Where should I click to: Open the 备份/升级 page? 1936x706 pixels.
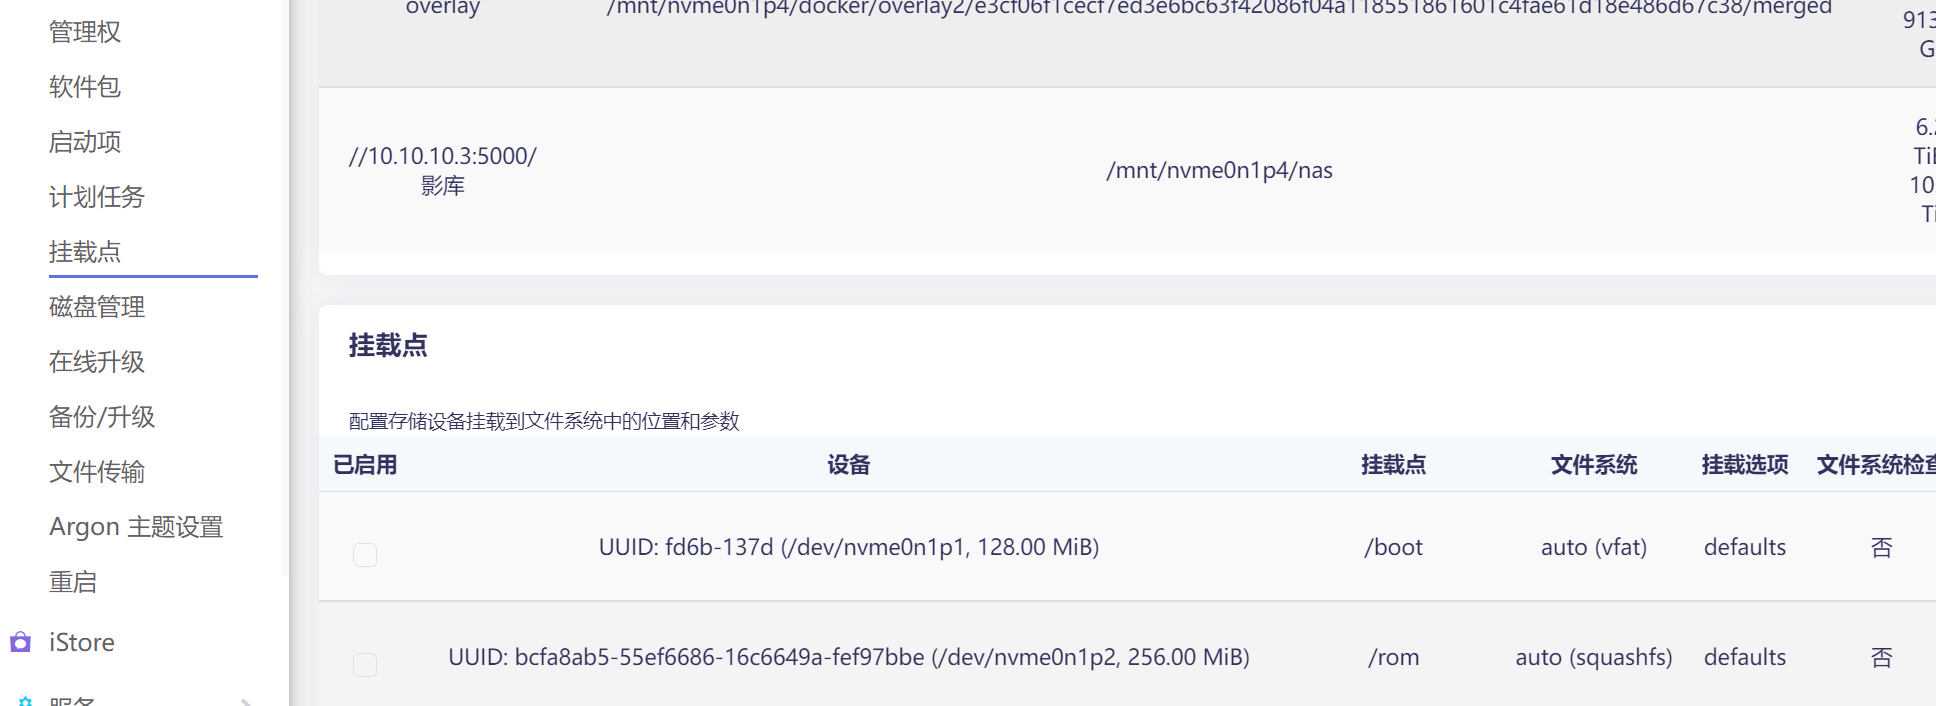click(101, 417)
